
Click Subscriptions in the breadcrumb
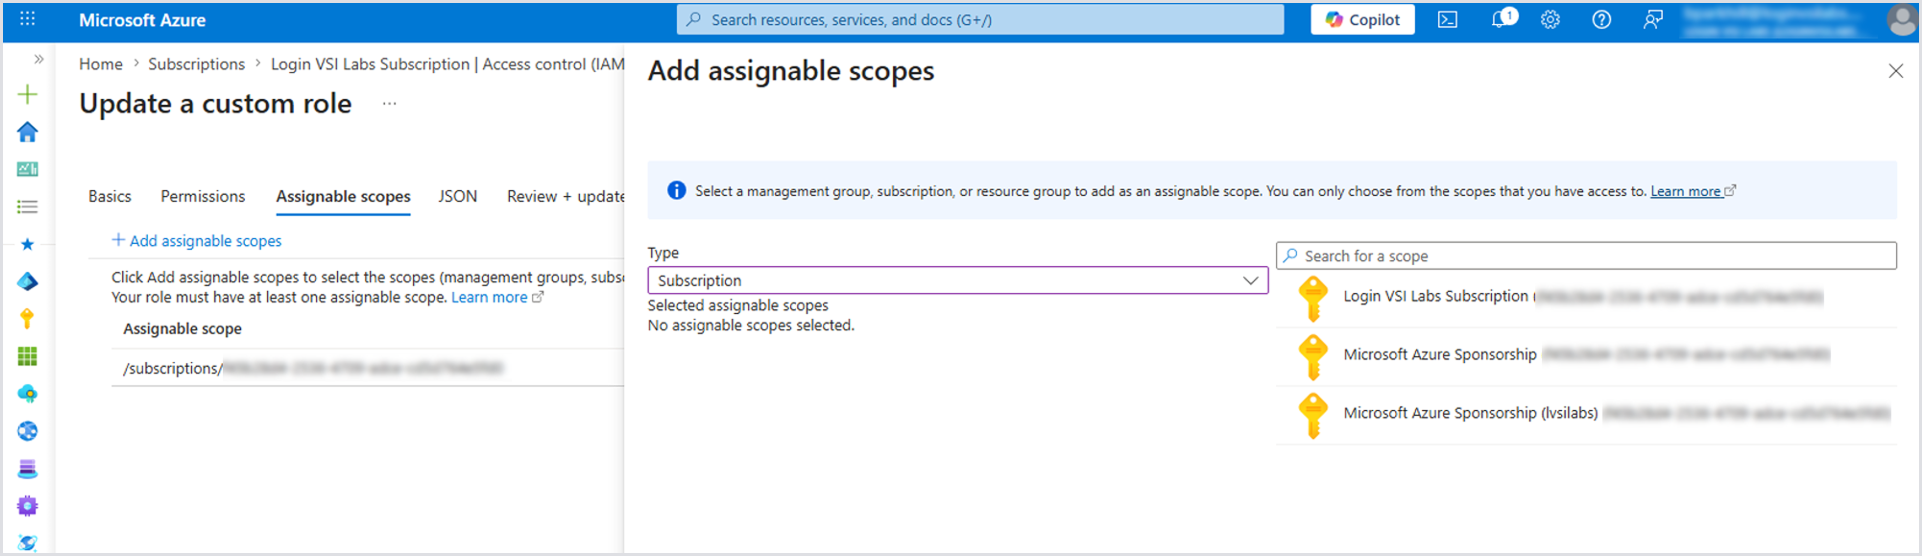click(x=196, y=64)
